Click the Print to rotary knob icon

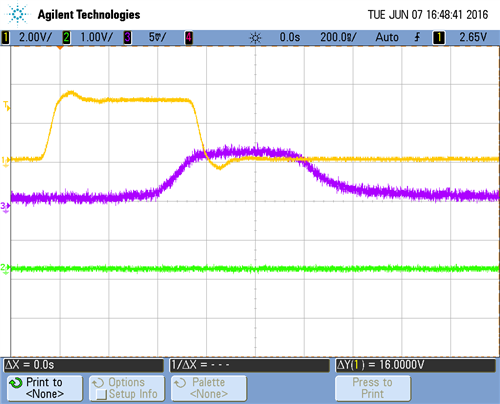click(16, 383)
